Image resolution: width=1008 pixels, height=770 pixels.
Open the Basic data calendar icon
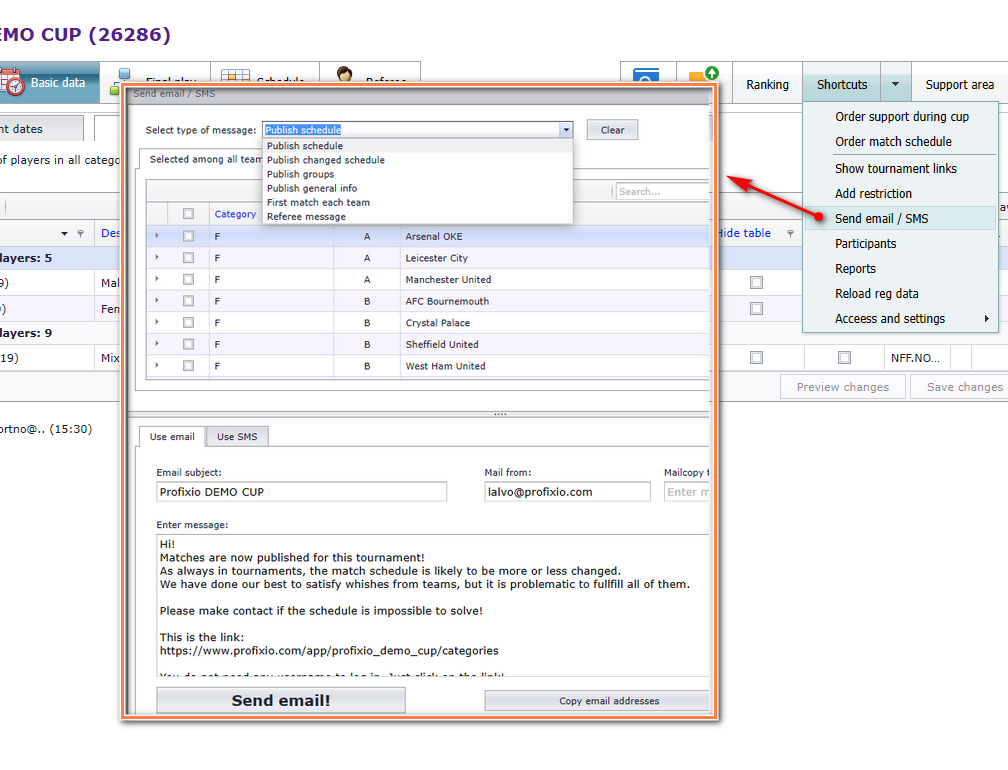[x=12, y=82]
